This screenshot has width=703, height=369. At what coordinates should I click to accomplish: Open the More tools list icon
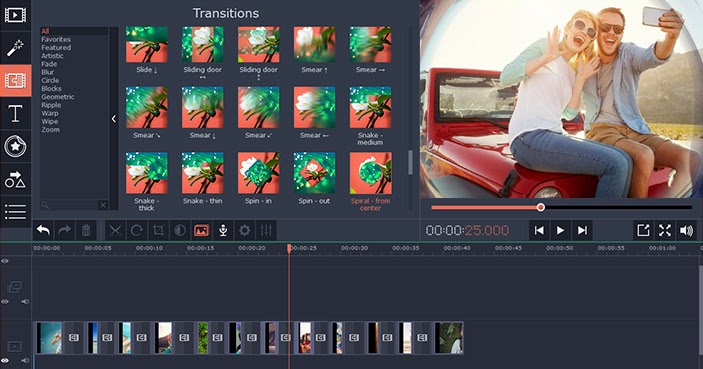[15, 212]
